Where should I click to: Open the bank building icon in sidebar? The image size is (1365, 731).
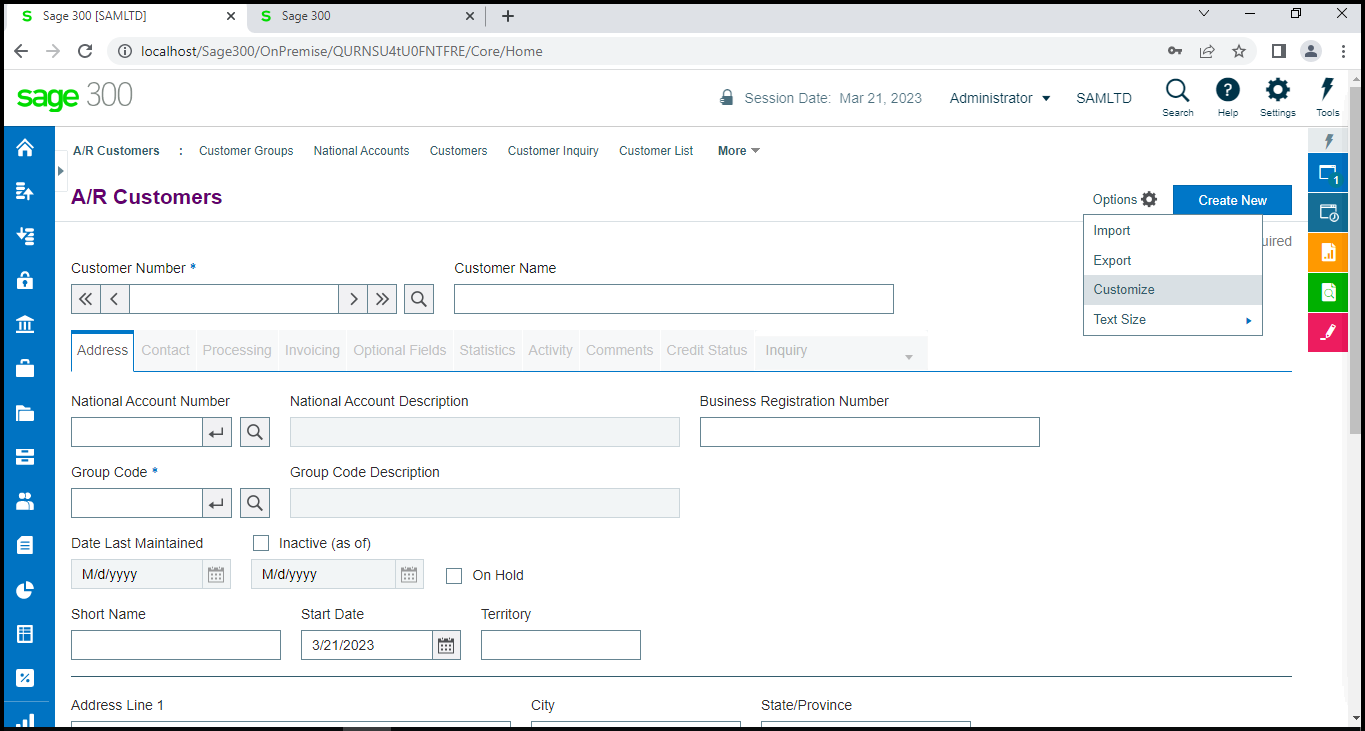(x=25, y=324)
